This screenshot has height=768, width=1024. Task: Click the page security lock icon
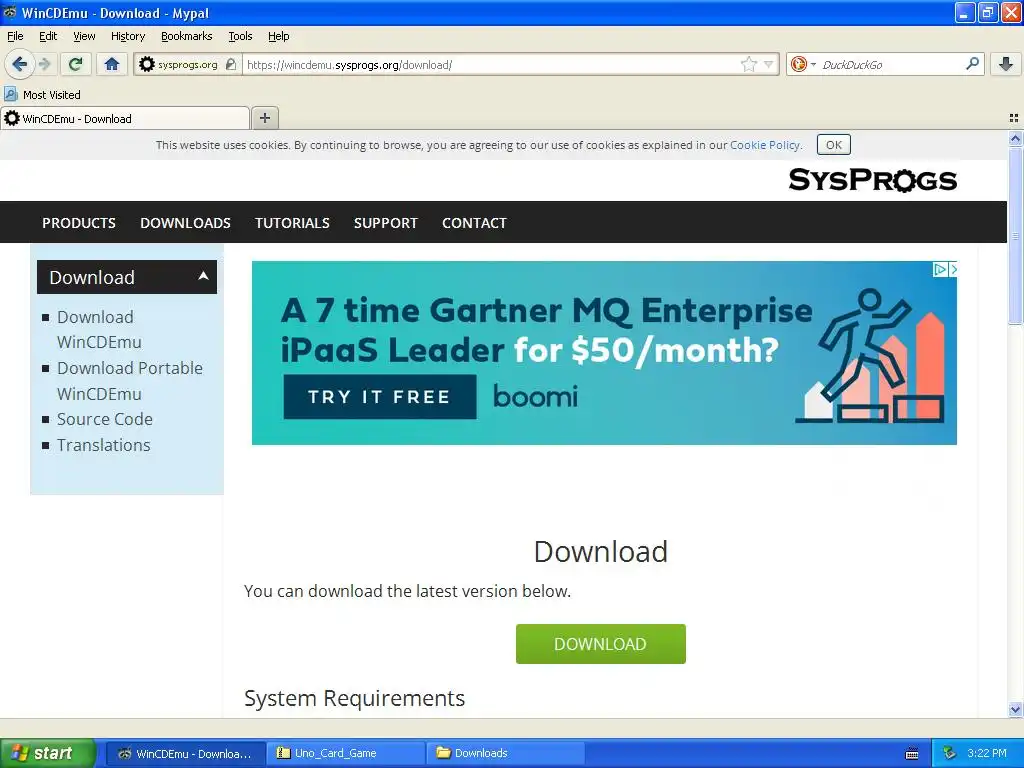(x=231, y=64)
